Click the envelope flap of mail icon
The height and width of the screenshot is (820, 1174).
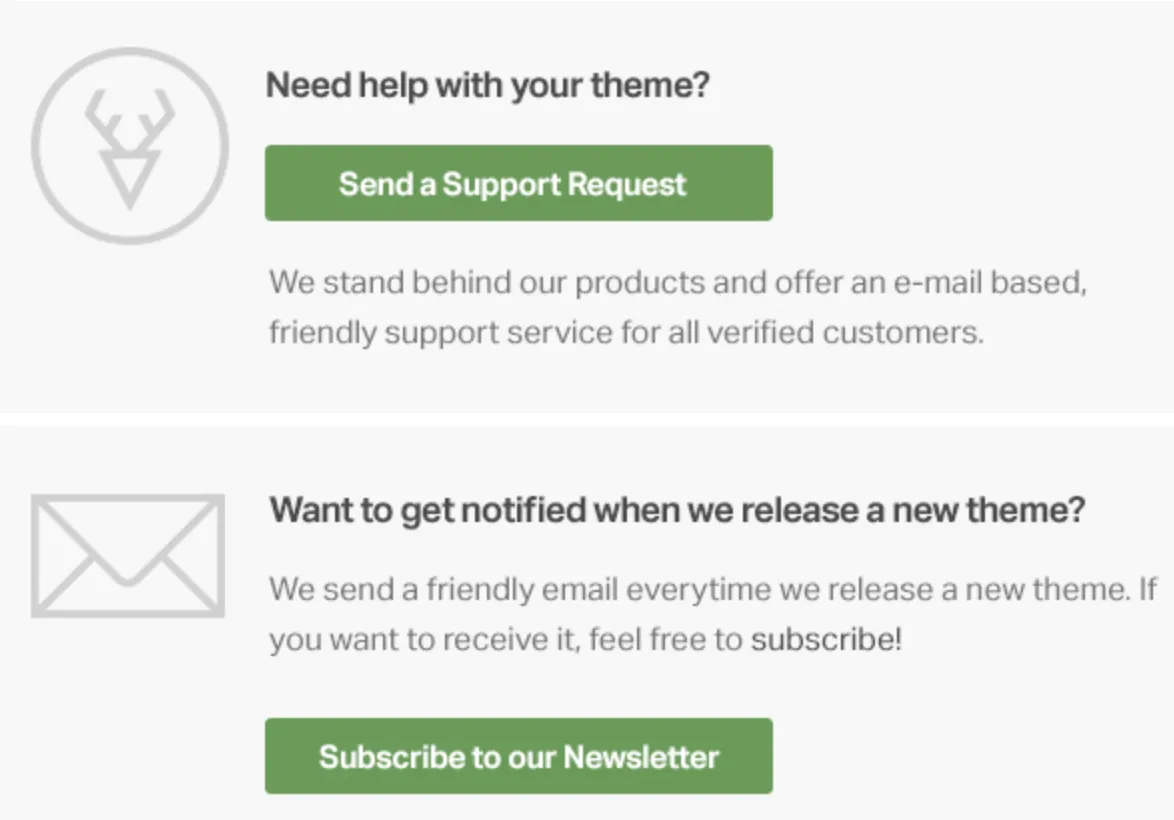[x=128, y=541]
